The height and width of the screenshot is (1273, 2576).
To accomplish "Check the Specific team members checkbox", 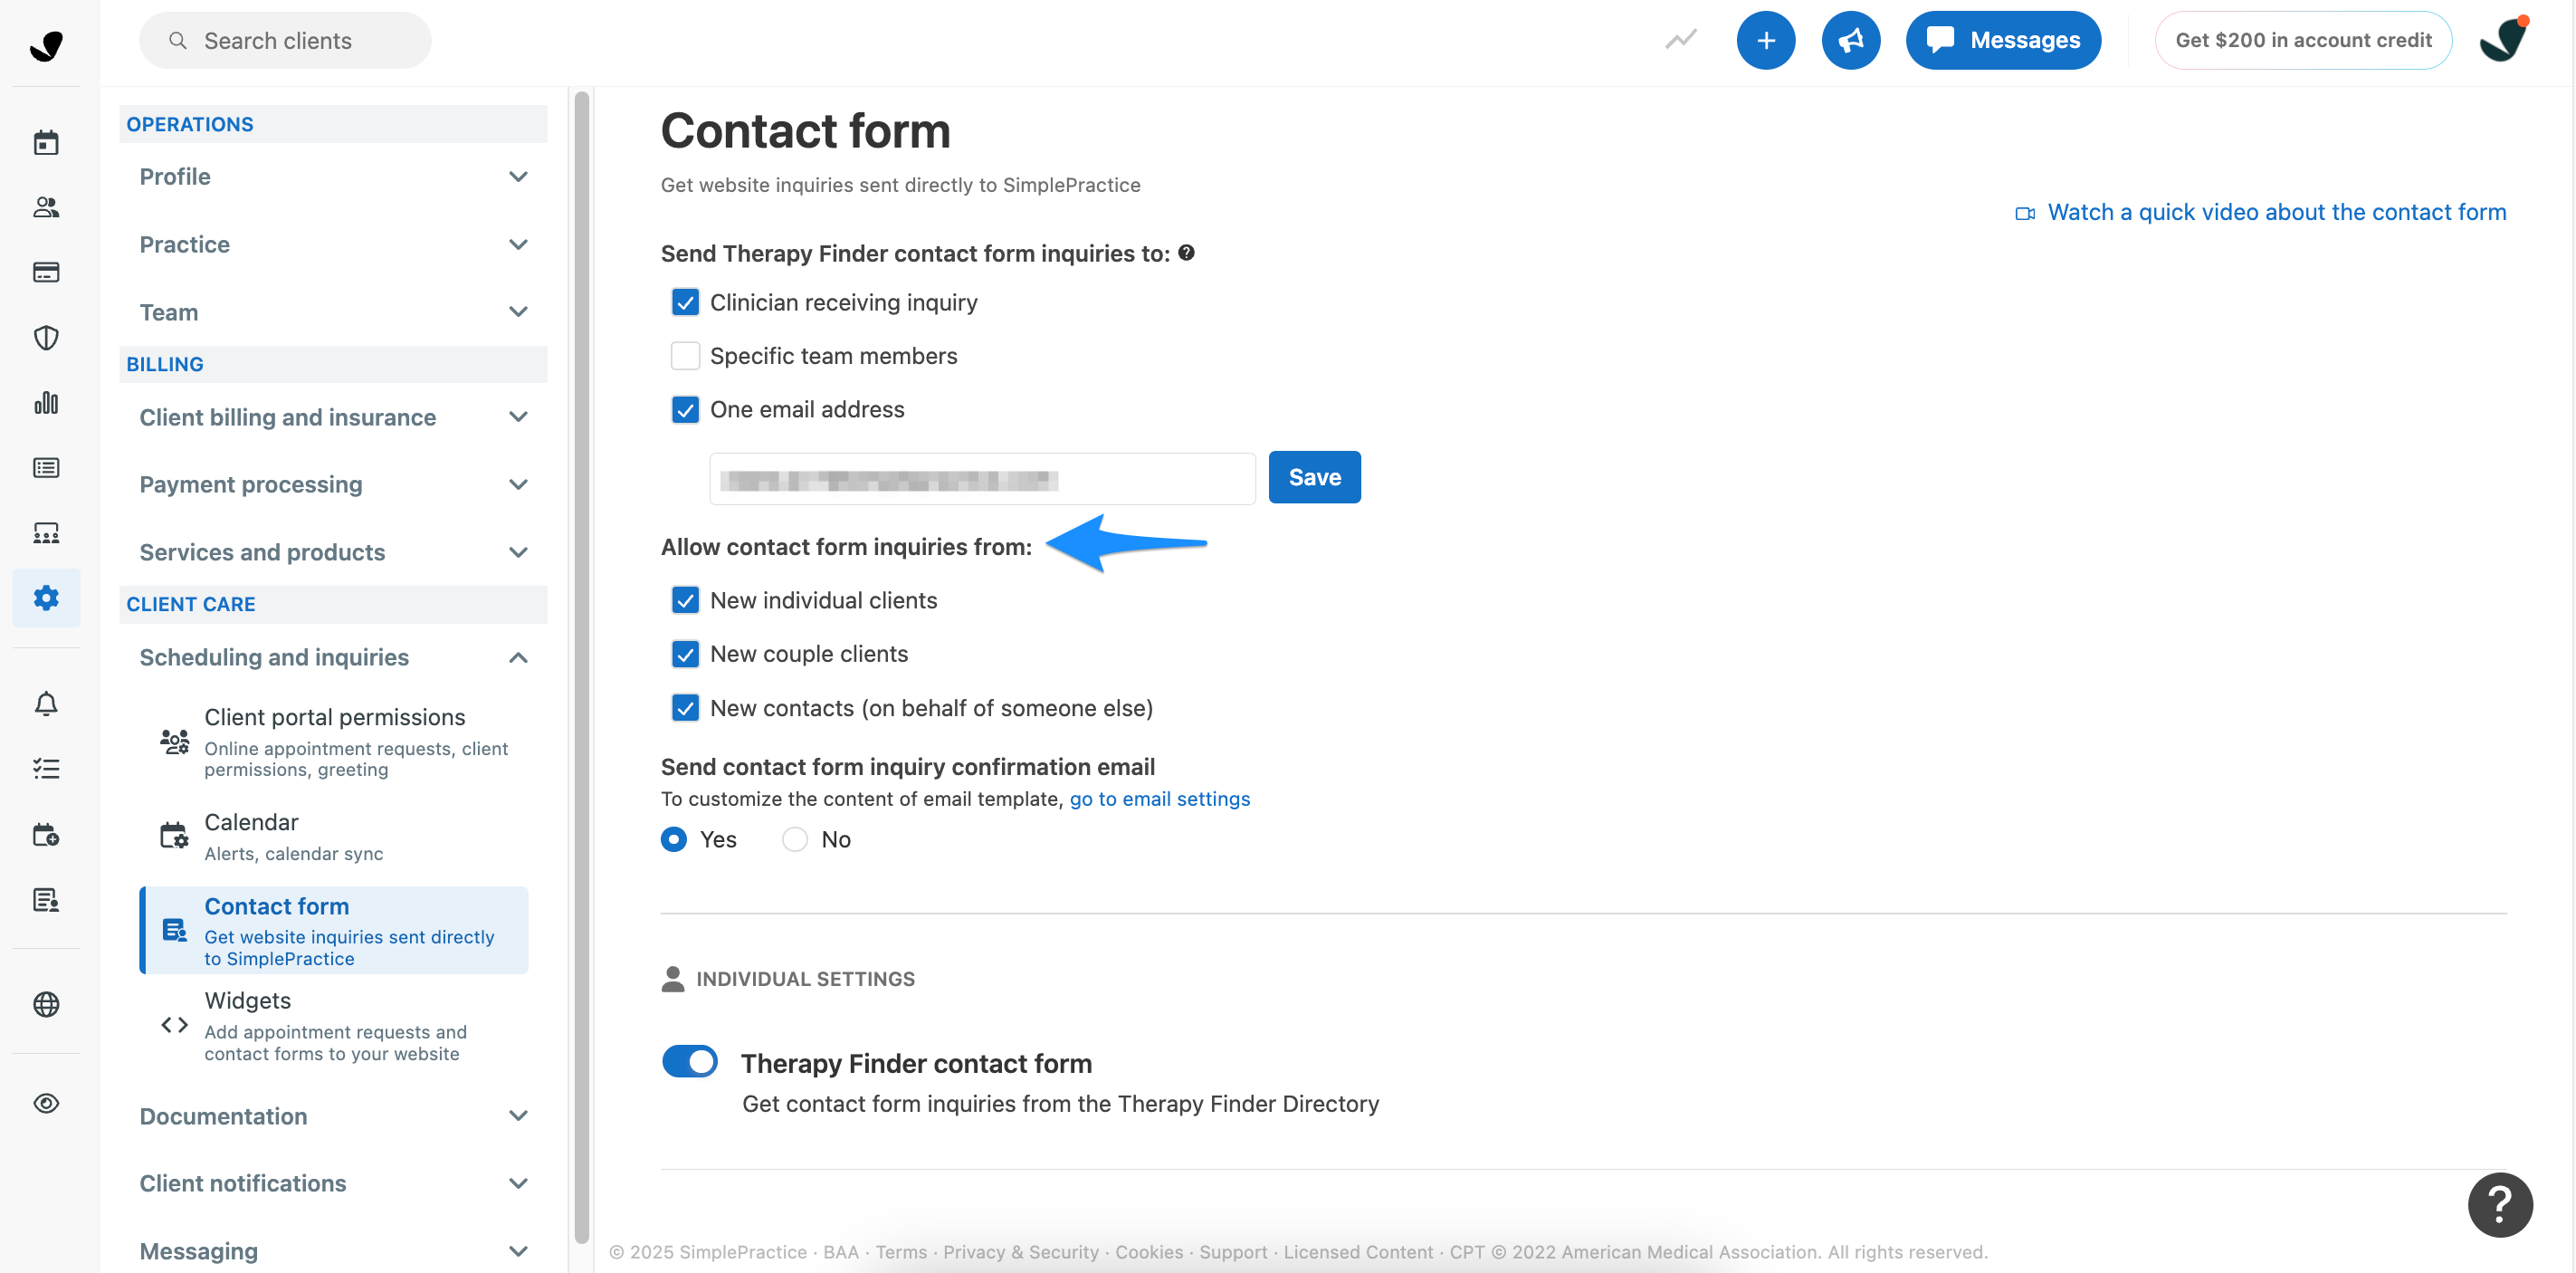I will tap(685, 356).
